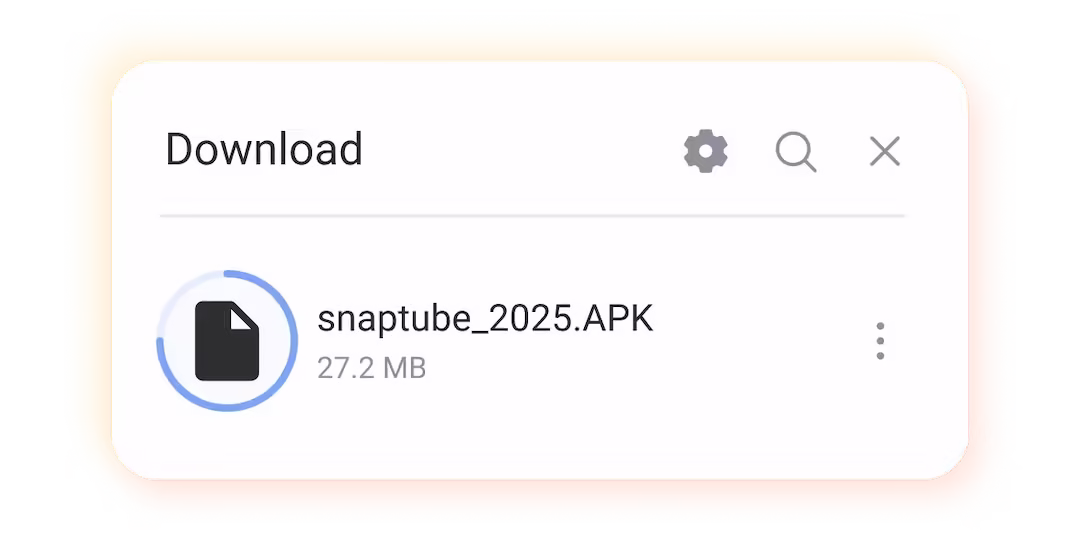This screenshot has width=1080, height=540.
Task: Click the Download panel title
Action: [x=264, y=149]
